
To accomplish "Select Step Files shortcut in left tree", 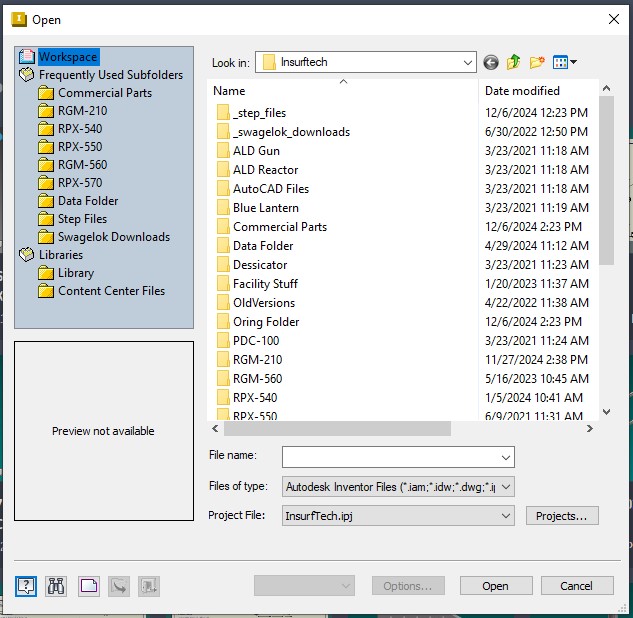I will 82,219.
